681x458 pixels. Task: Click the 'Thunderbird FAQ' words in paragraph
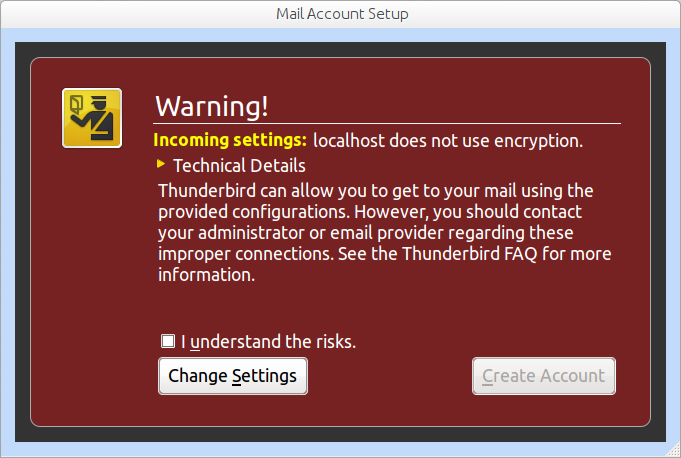[x=469, y=254]
